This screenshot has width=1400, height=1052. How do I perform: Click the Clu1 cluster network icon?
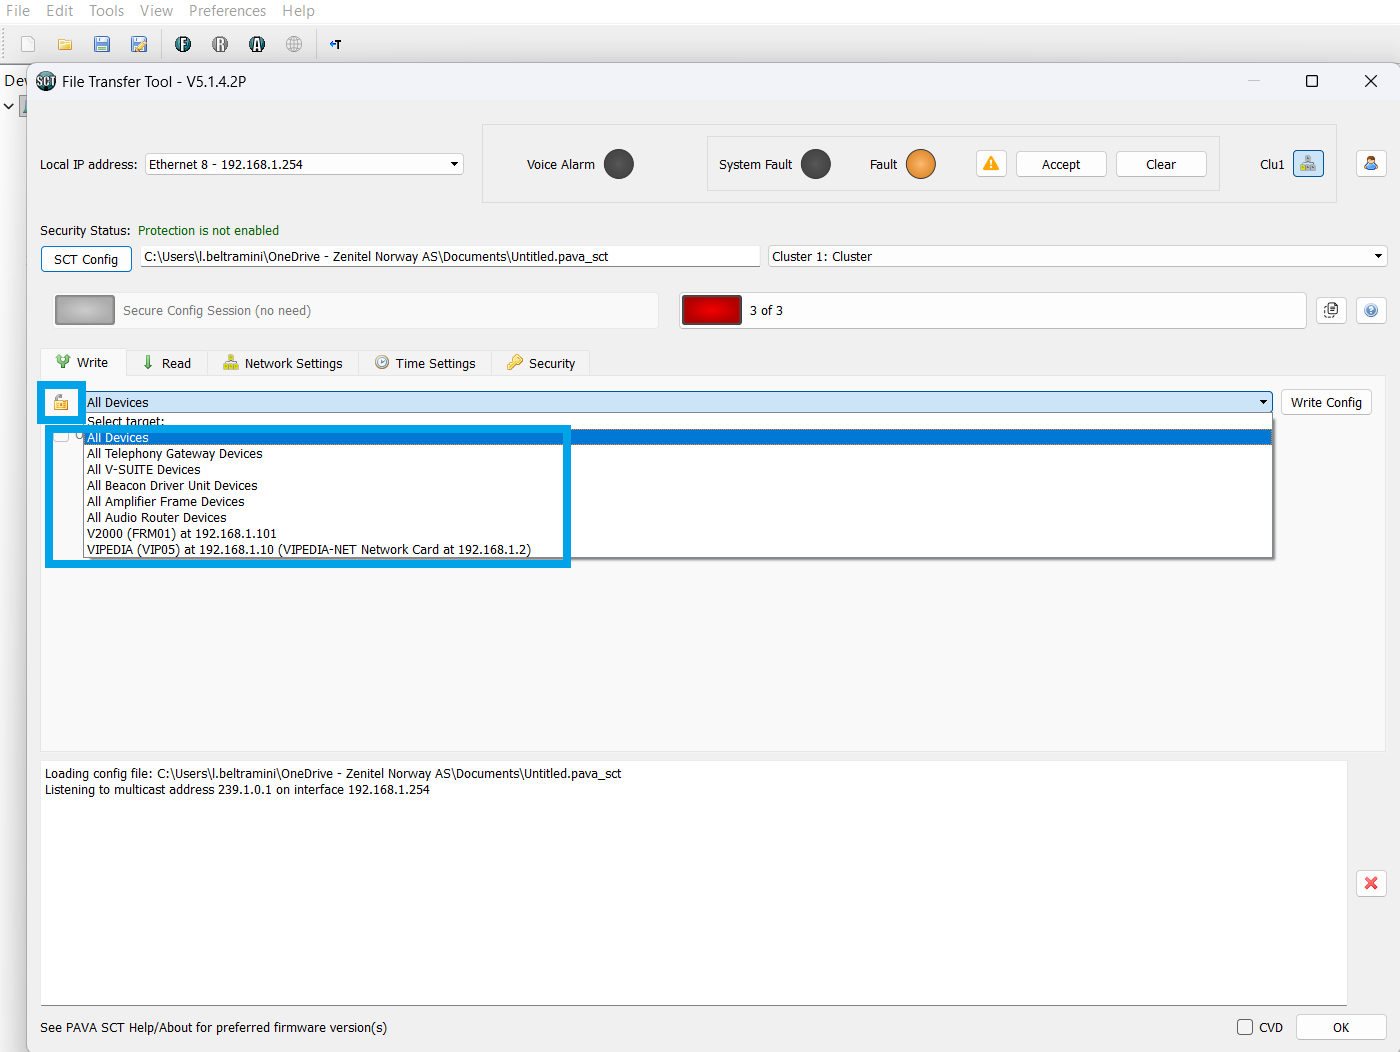point(1308,164)
